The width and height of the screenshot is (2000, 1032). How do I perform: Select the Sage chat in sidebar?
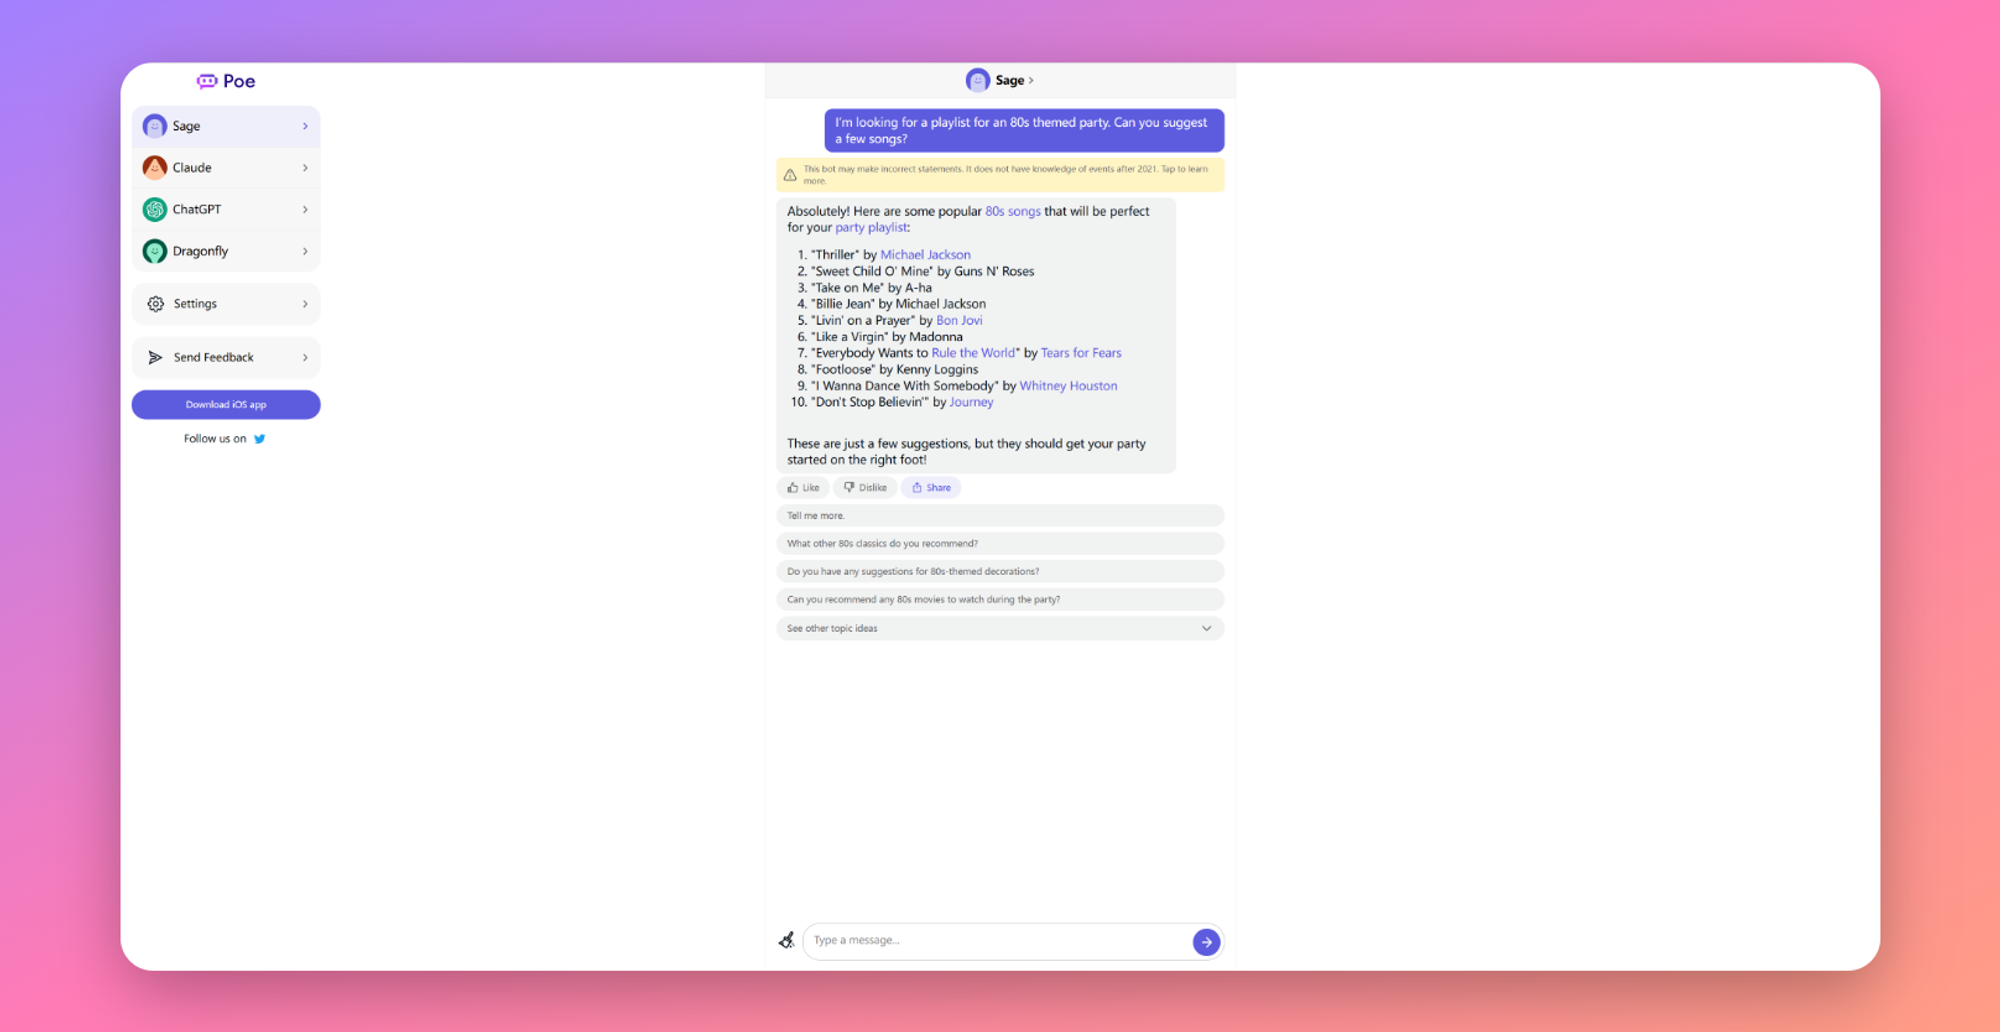point(226,126)
